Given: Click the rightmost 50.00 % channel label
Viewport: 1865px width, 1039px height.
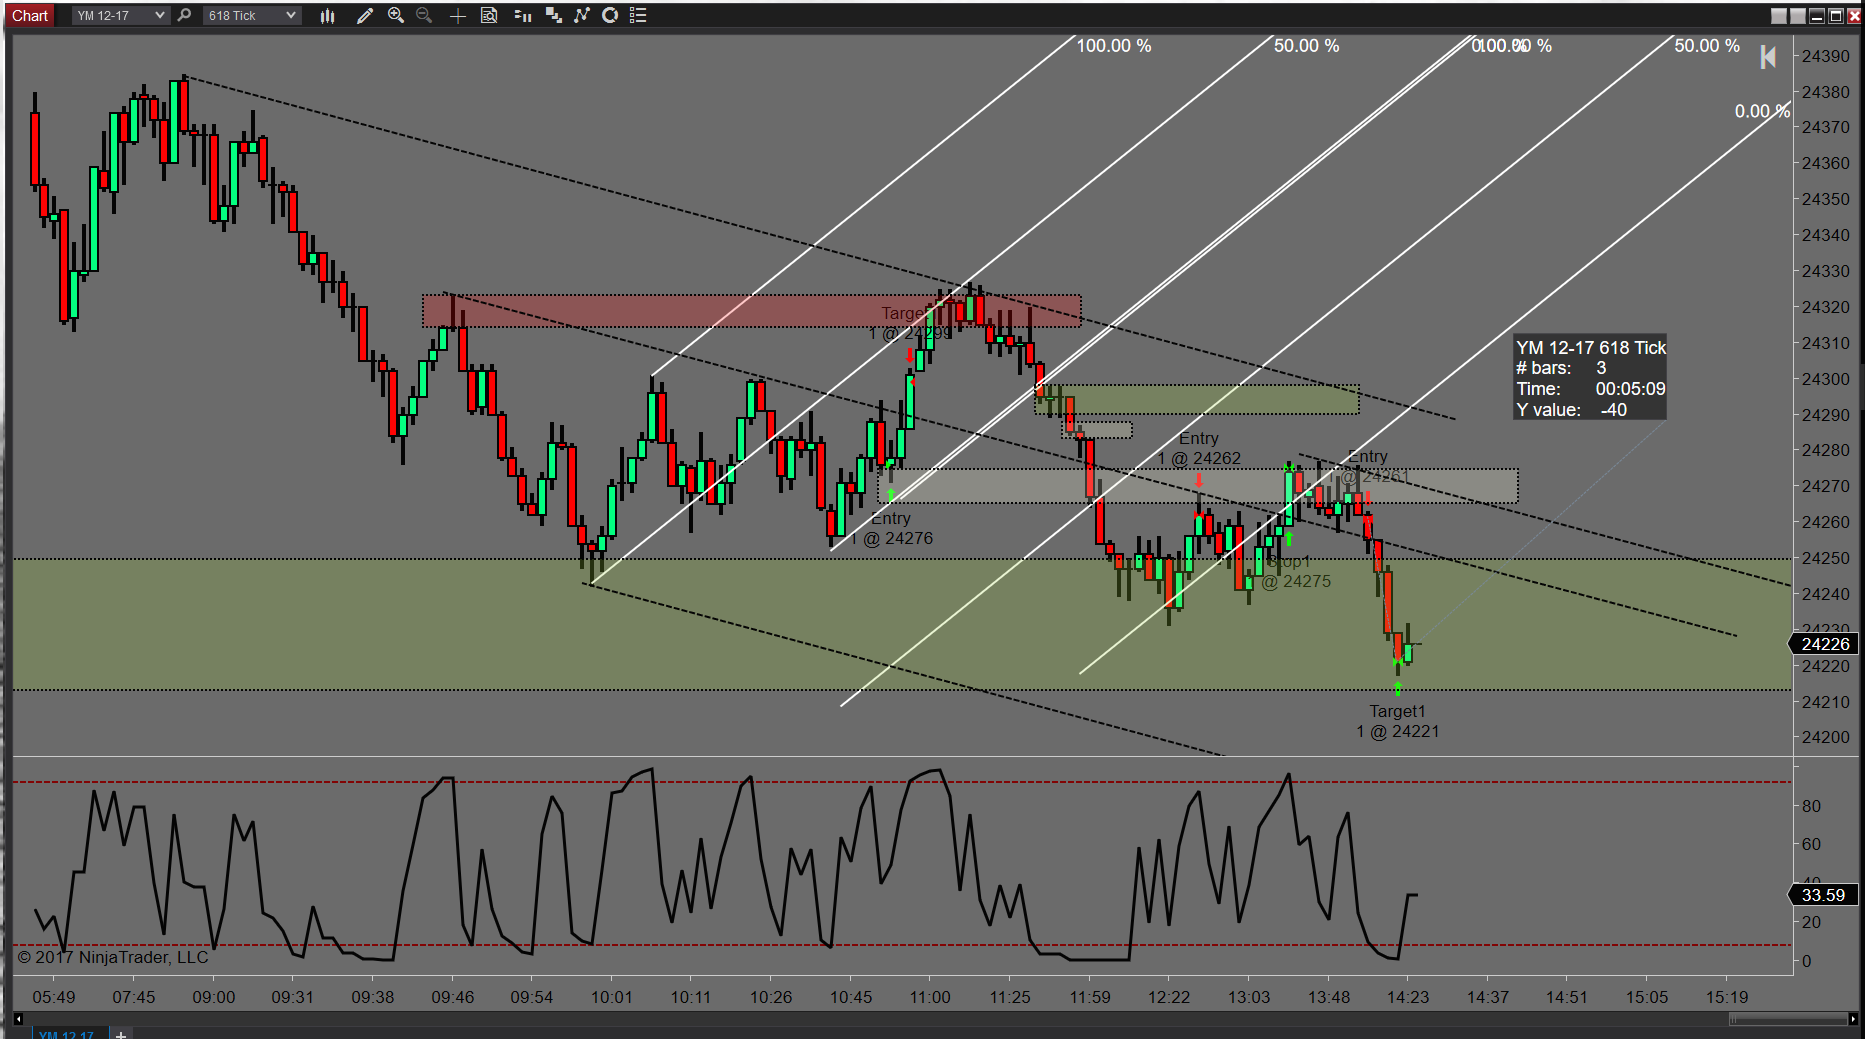Looking at the screenshot, I should (x=1707, y=46).
